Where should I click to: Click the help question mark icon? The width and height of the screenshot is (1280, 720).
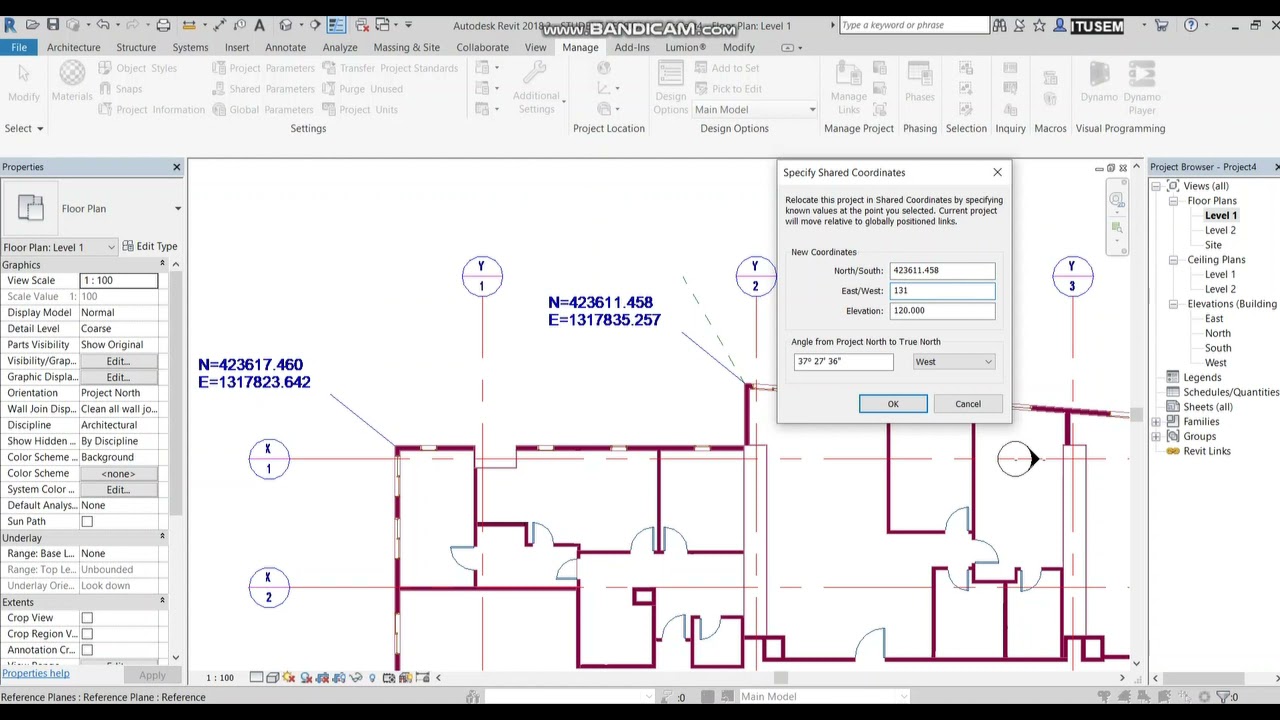pos(1191,25)
